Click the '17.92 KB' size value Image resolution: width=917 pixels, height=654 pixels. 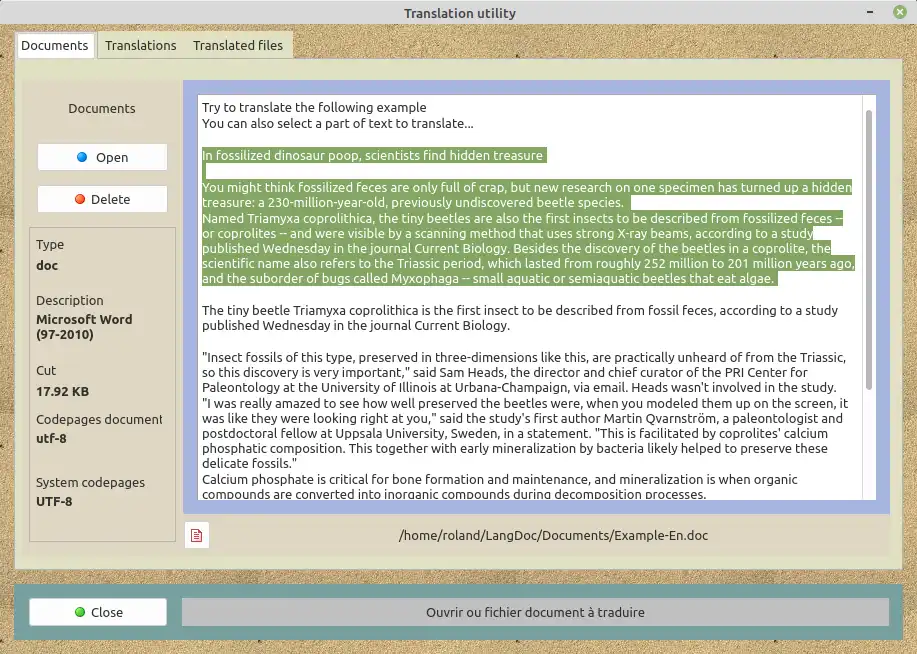(63, 392)
